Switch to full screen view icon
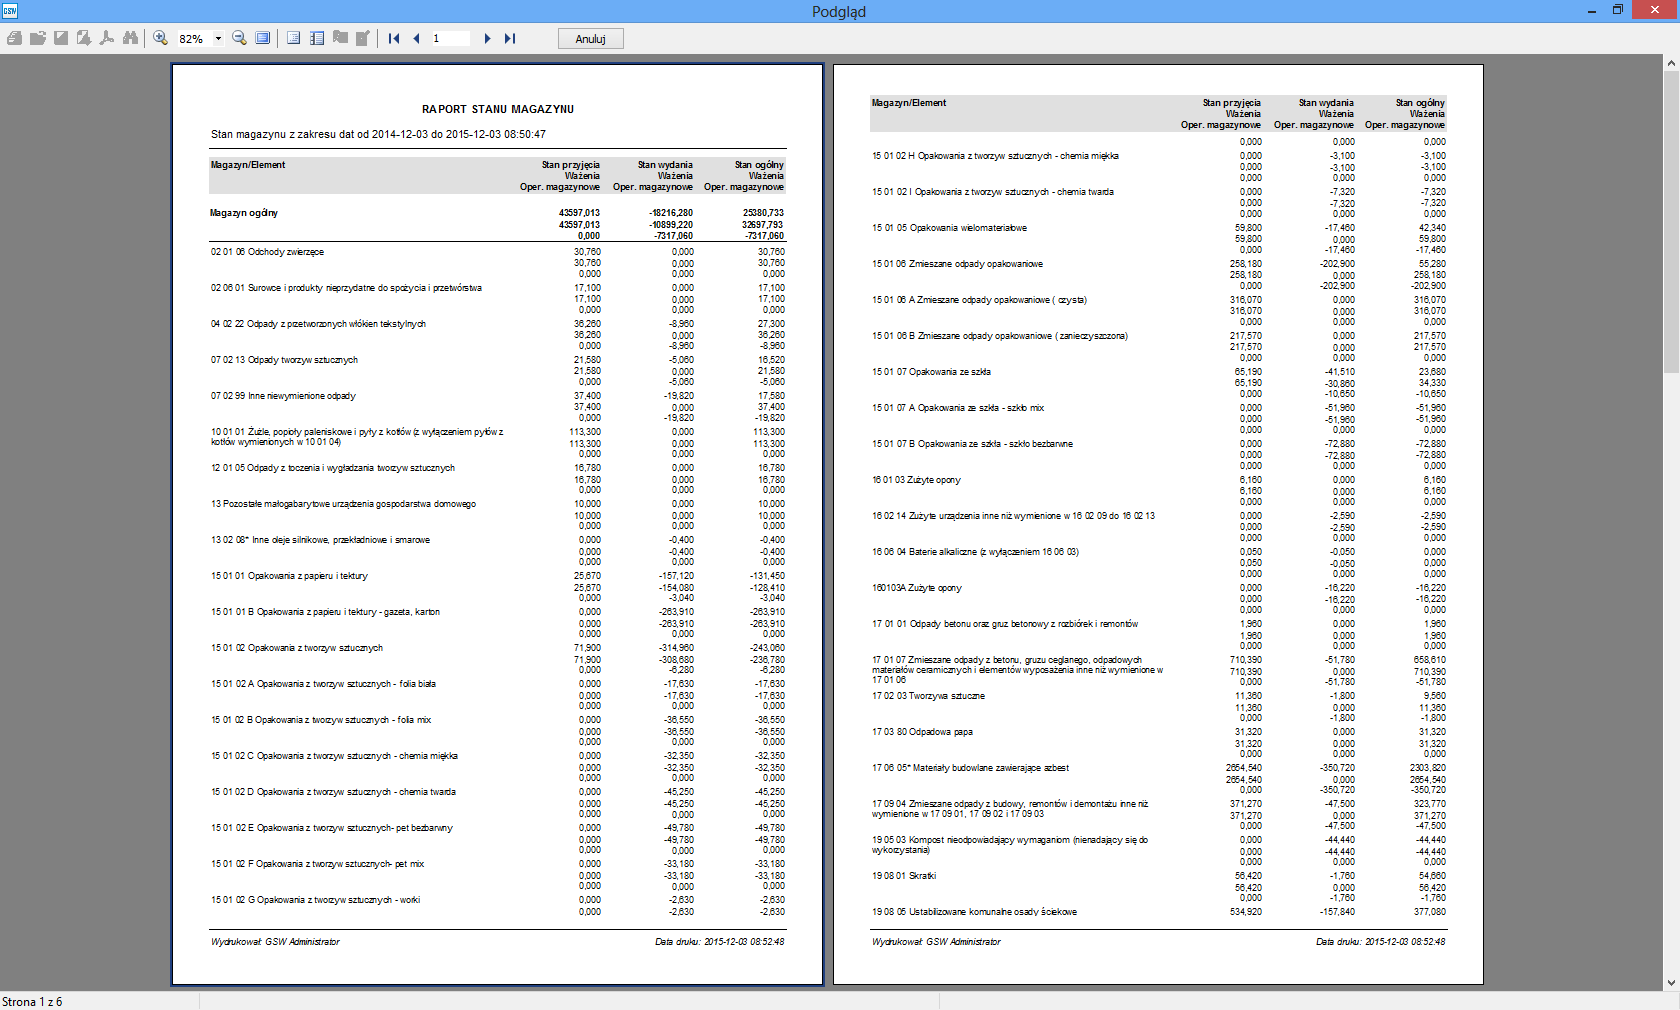This screenshot has height=1010, width=1680. (262, 38)
